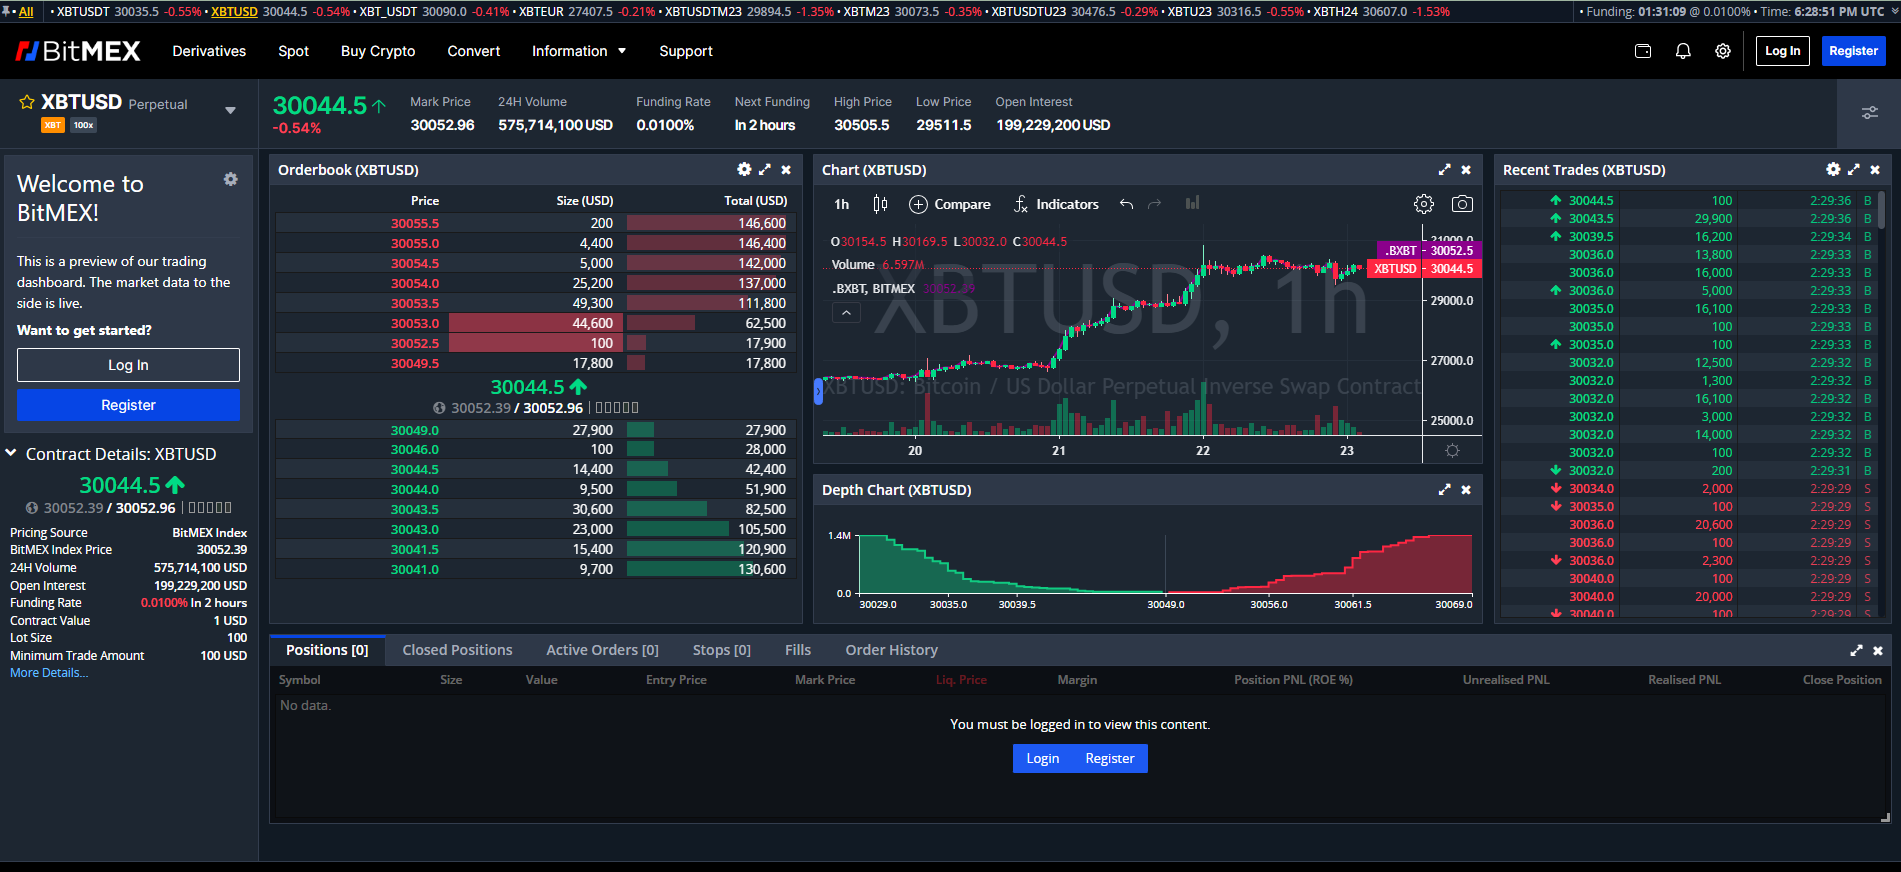The height and width of the screenshot is (872, 1901).
Task: Expand the Depth Chart to fullscreen
Action: (x=1444, y=490)
